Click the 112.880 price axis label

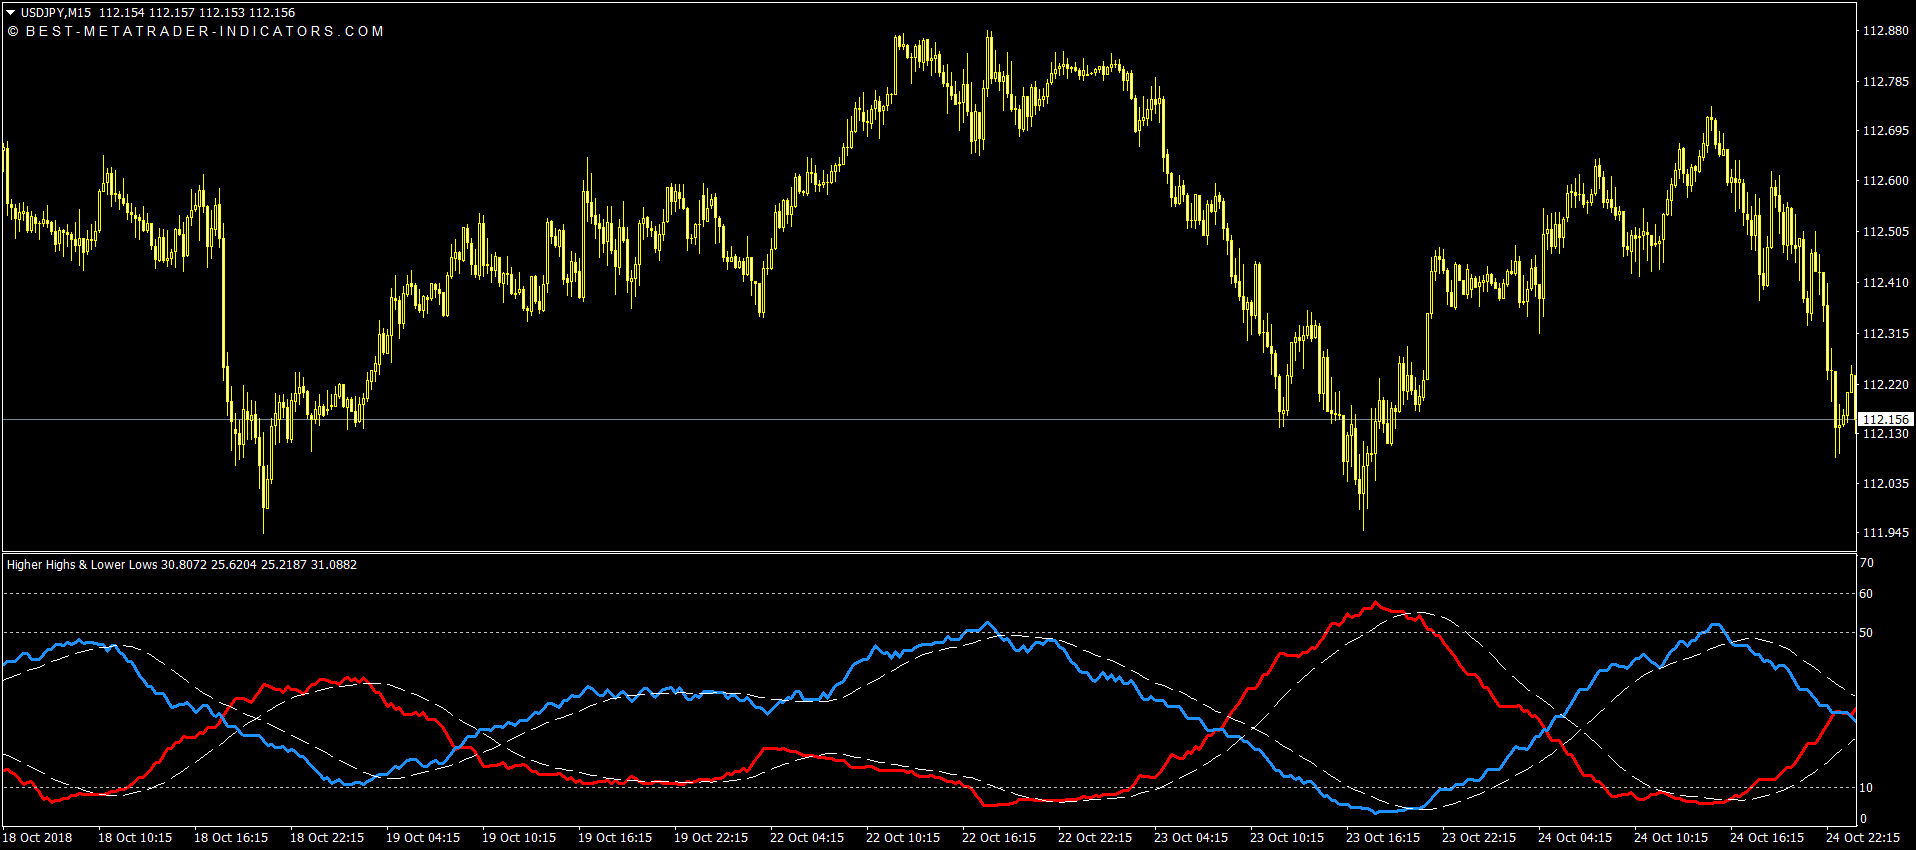[1885, 31]
